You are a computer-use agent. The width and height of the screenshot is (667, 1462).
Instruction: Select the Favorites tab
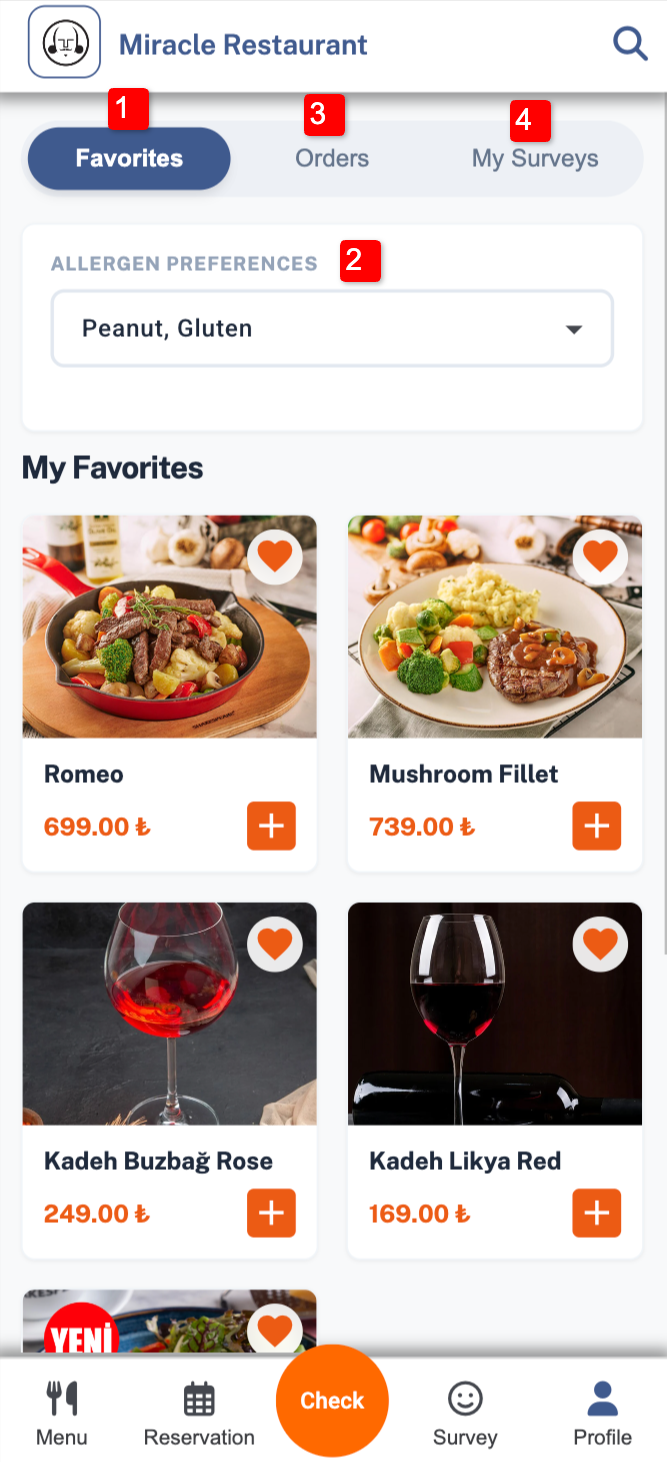129,158
